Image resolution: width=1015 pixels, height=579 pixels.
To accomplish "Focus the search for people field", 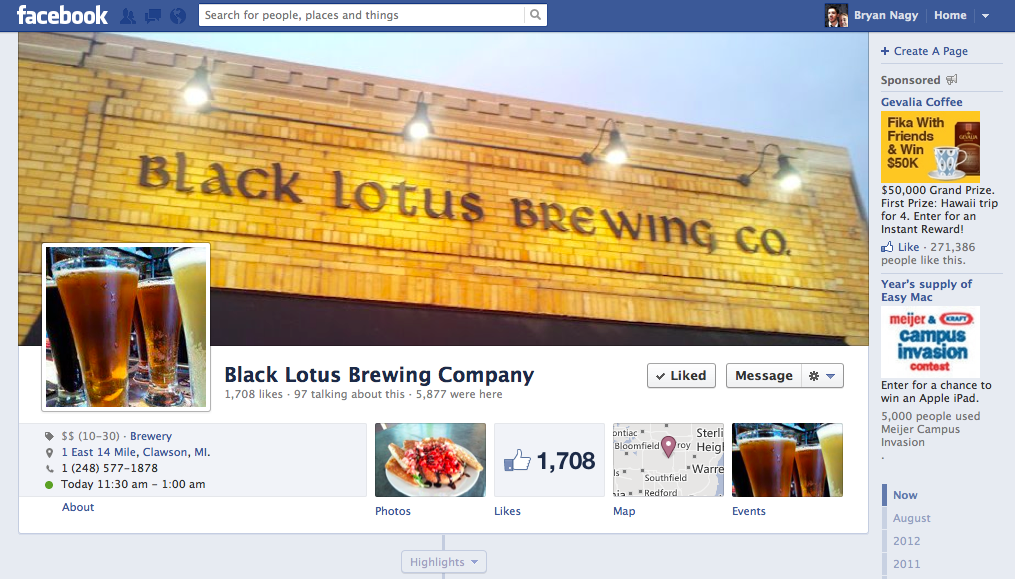I will coord(362,15).
